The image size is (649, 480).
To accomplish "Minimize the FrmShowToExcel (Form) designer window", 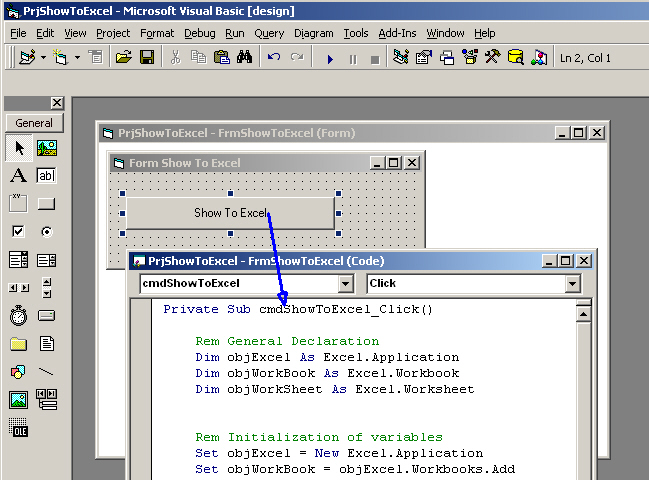I will (562, 133).
